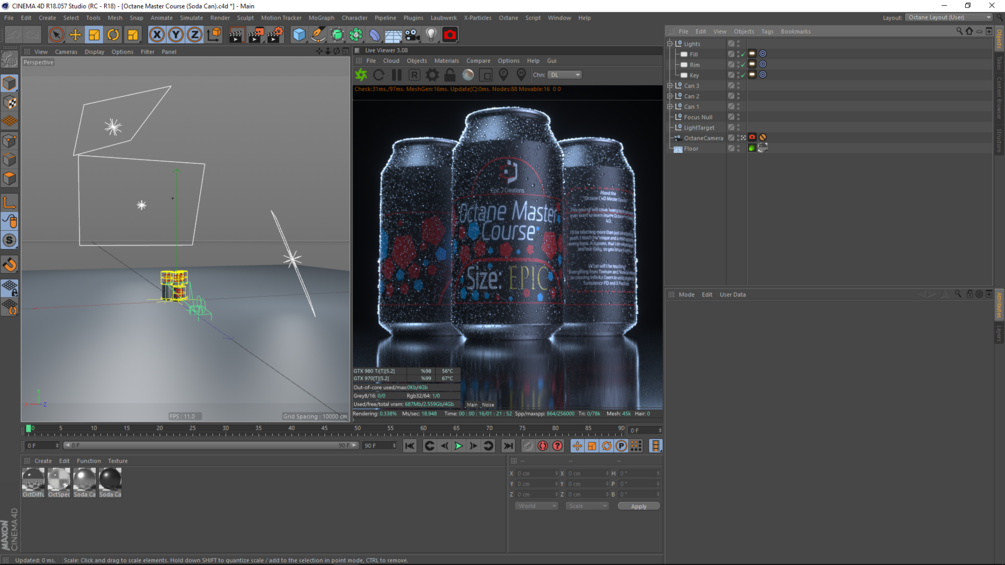
Task: Activate the Rotate tool
Action: (113, 35)
